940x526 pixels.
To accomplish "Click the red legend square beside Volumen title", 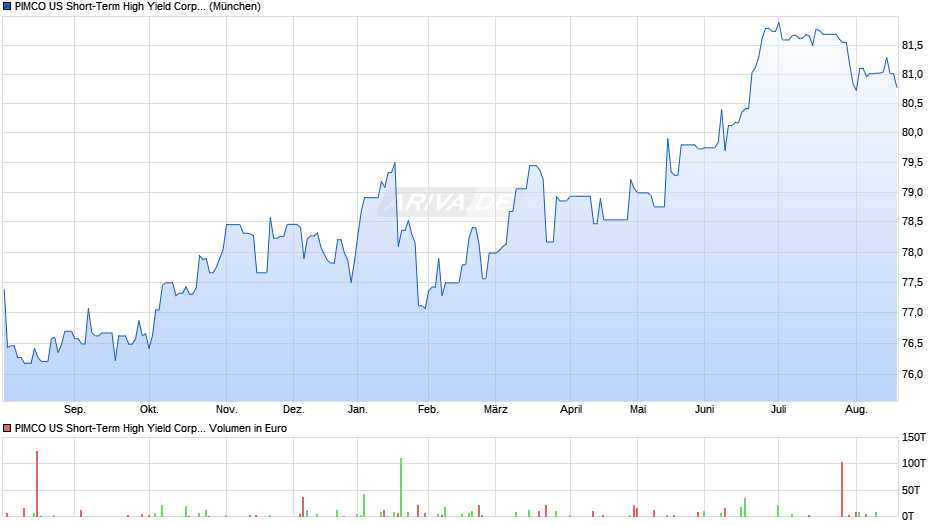I will tap(7, 428).
